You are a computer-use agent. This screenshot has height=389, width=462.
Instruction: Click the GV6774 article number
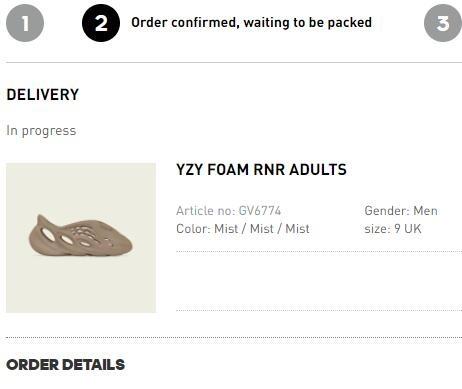pyautogui.click(x=260, y=211)
